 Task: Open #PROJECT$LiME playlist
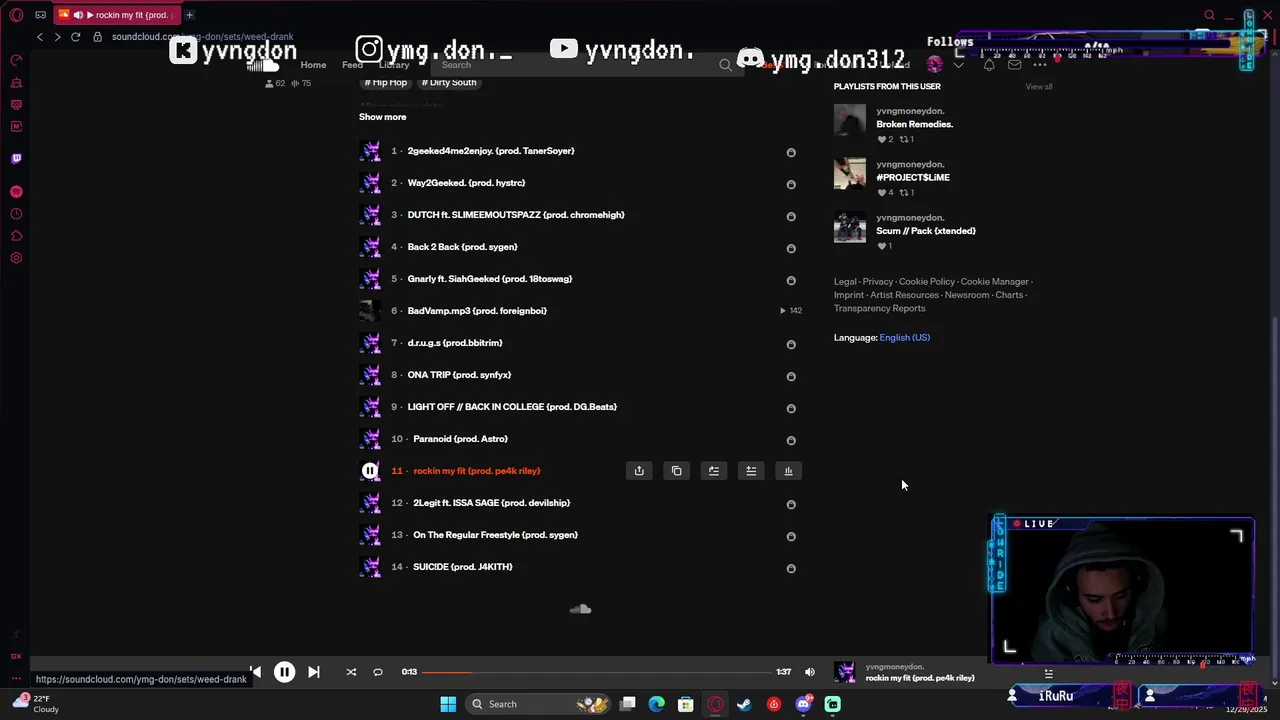click(x=913, y=177)
